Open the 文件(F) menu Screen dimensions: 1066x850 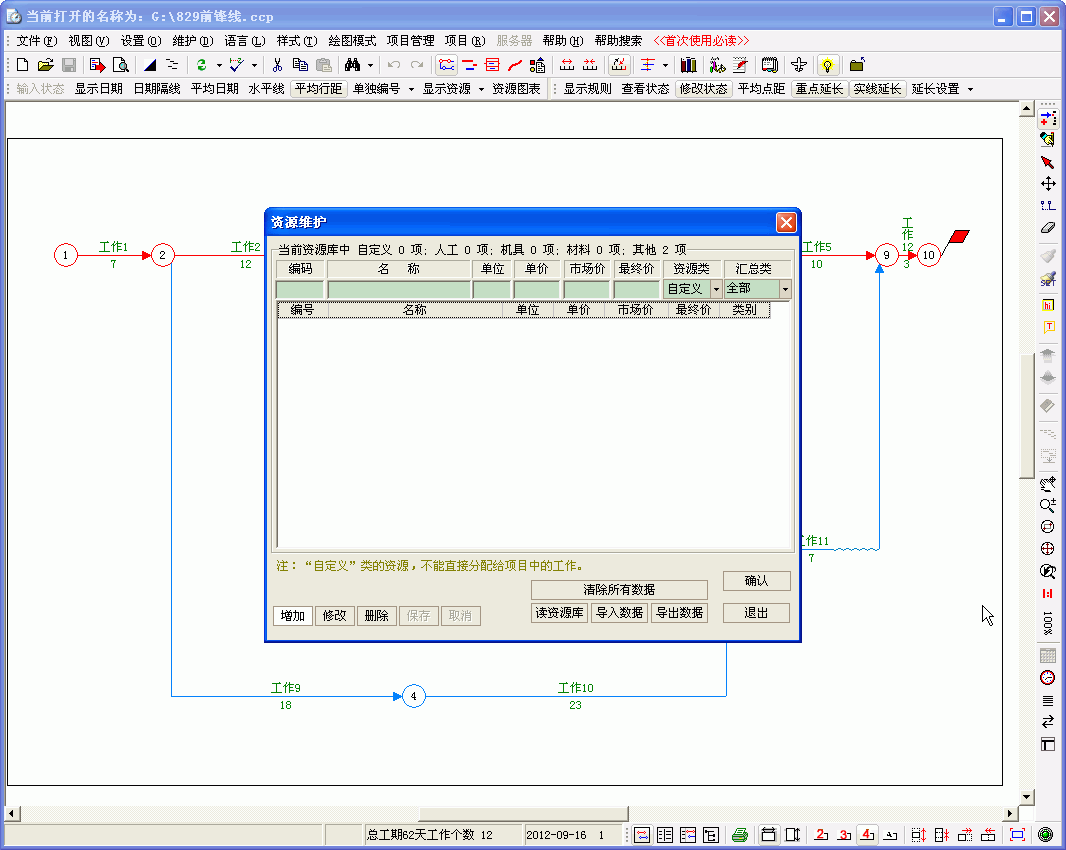[x=37, y=41]
